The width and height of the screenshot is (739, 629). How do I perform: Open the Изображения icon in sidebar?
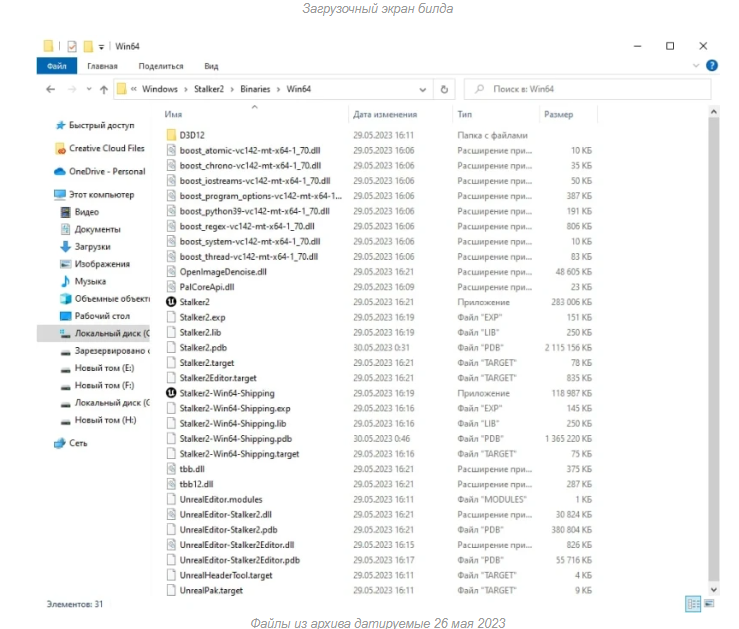(66, 264)
